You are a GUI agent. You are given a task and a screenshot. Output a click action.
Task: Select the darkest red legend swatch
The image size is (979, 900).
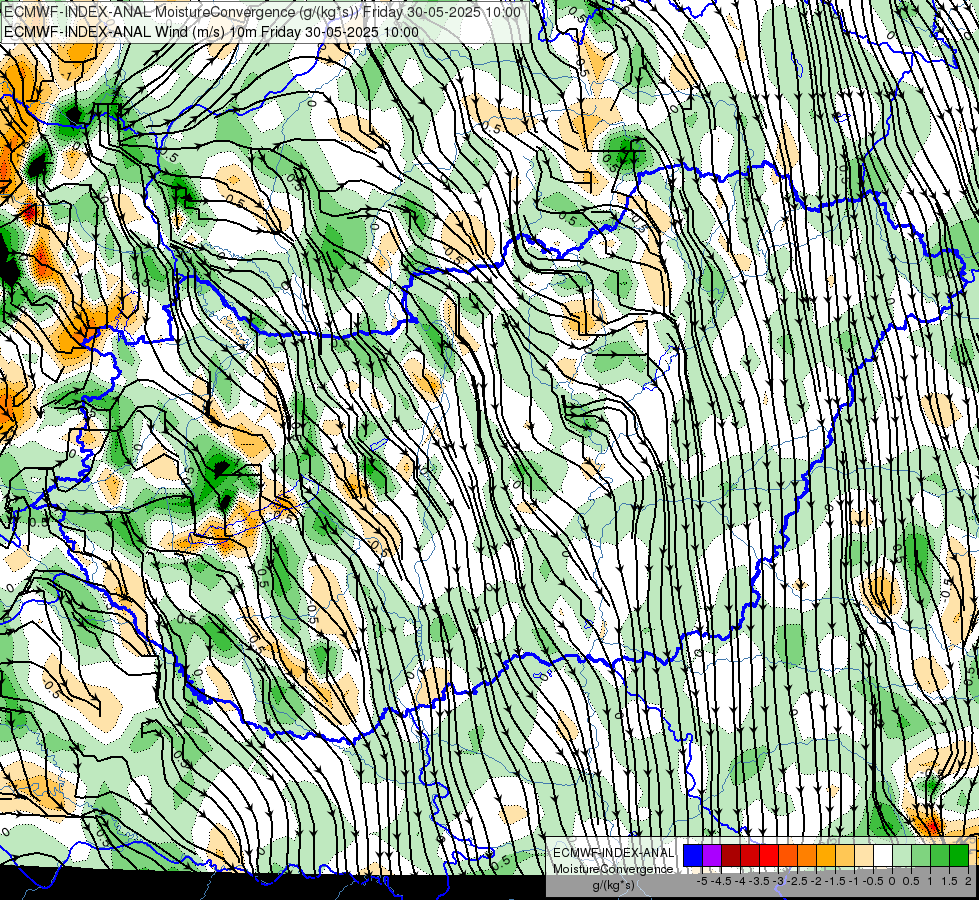[731, 855]
